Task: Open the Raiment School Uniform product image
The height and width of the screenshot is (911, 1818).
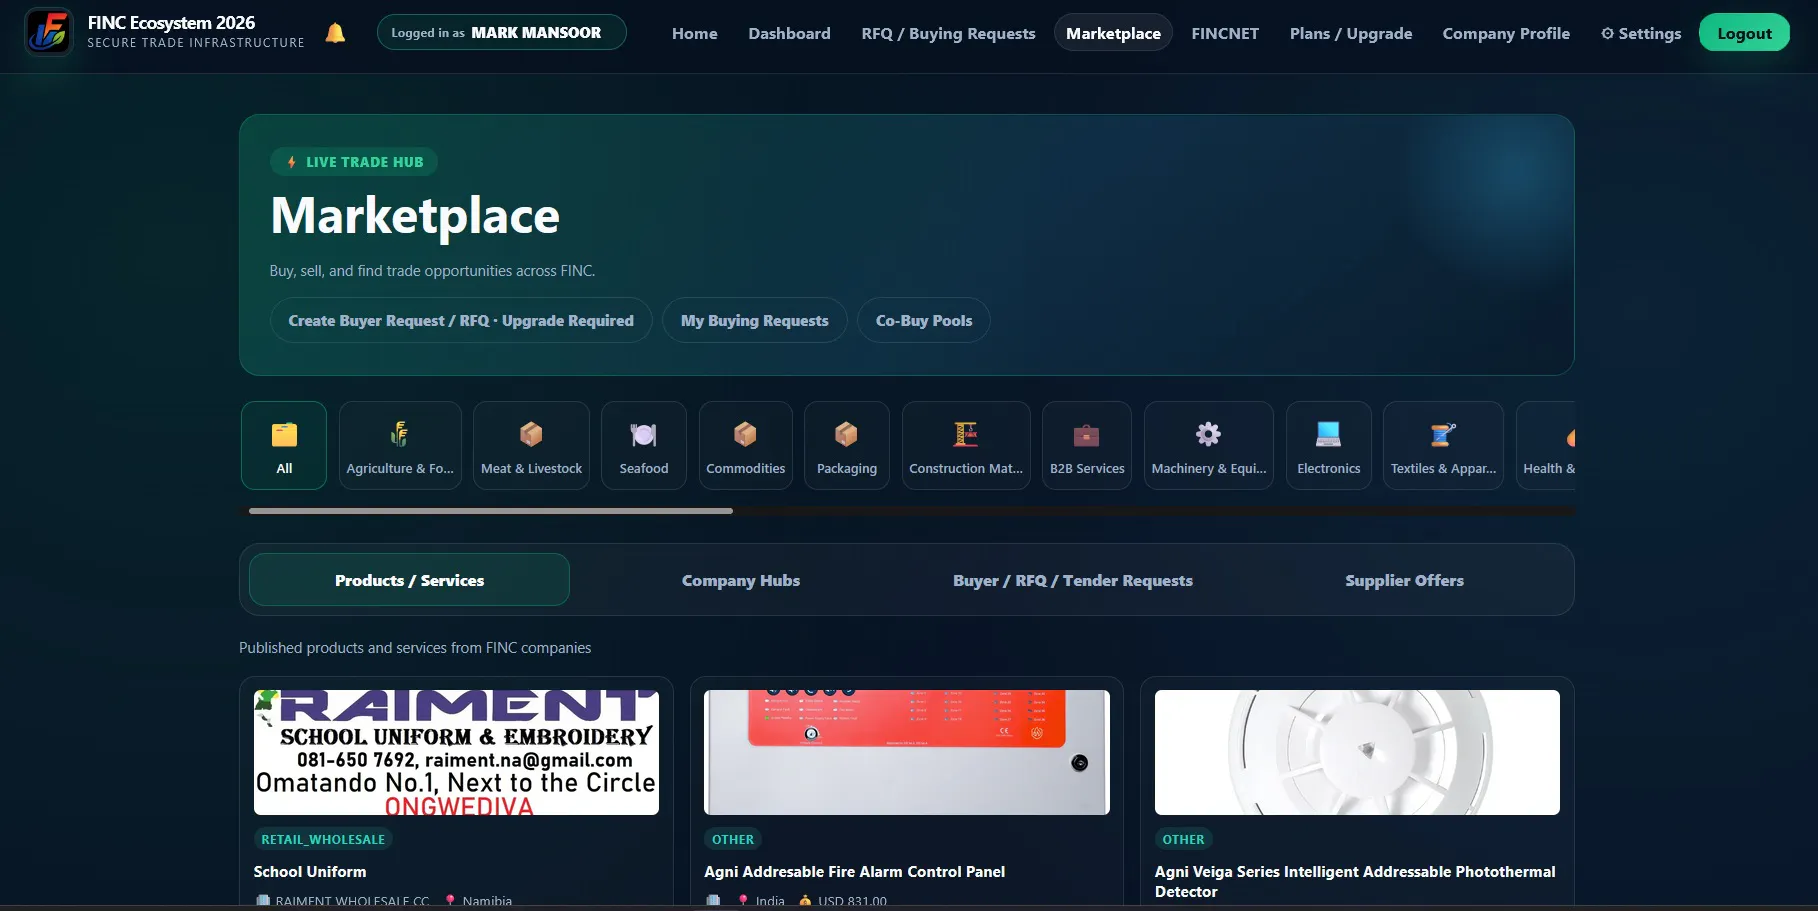Action: pos(456,752)
